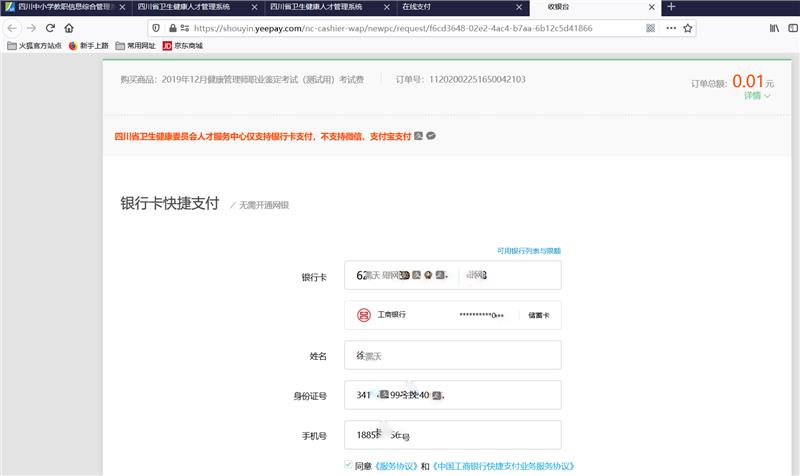This screenshot has height=476, width=800.
Task: Click the order total 0.01 amount
Action: click(748, 81)
